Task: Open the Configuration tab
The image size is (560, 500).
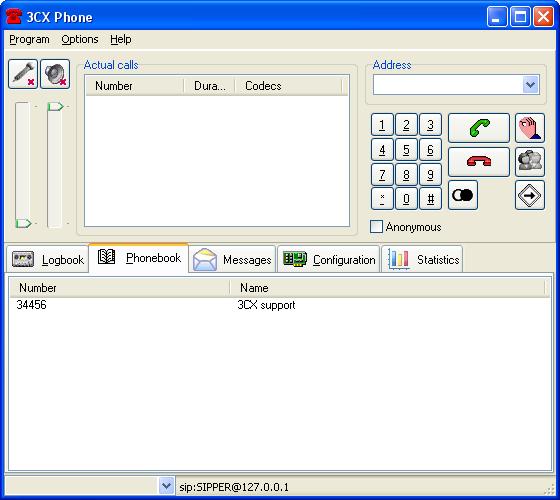Action: tap(329, 259)
